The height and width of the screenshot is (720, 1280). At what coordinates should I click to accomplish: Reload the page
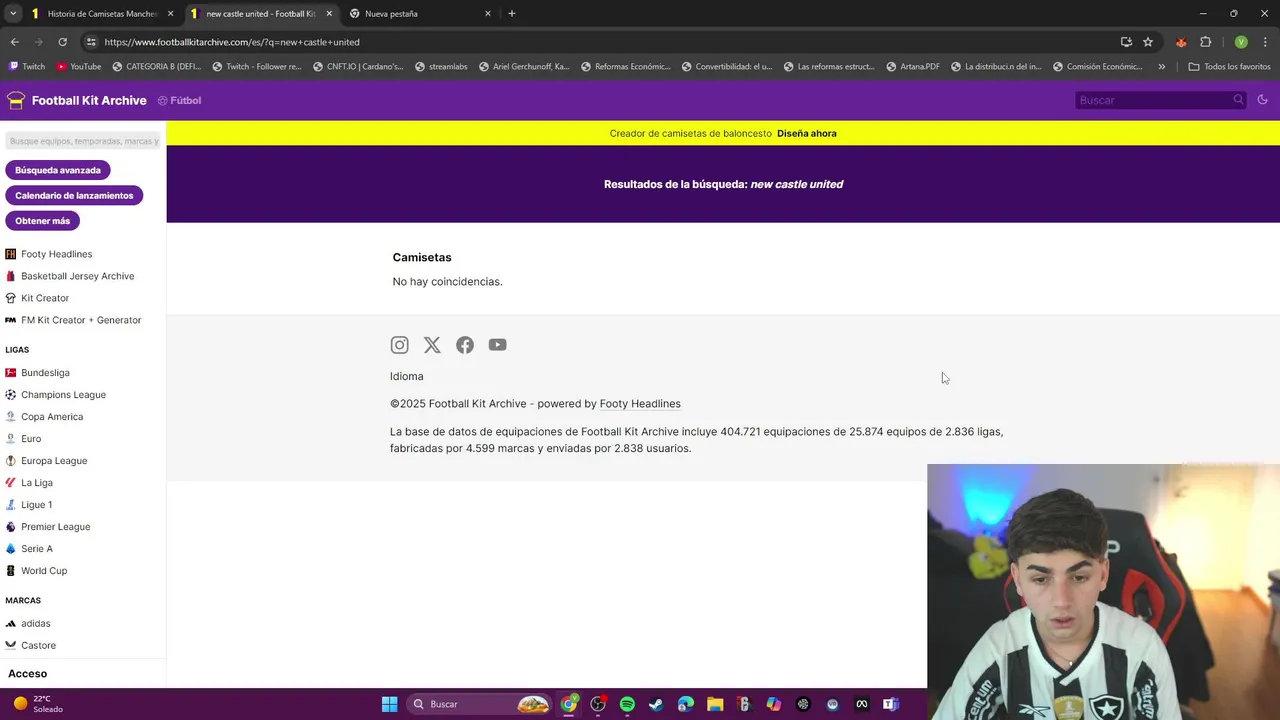pos(62,42)
